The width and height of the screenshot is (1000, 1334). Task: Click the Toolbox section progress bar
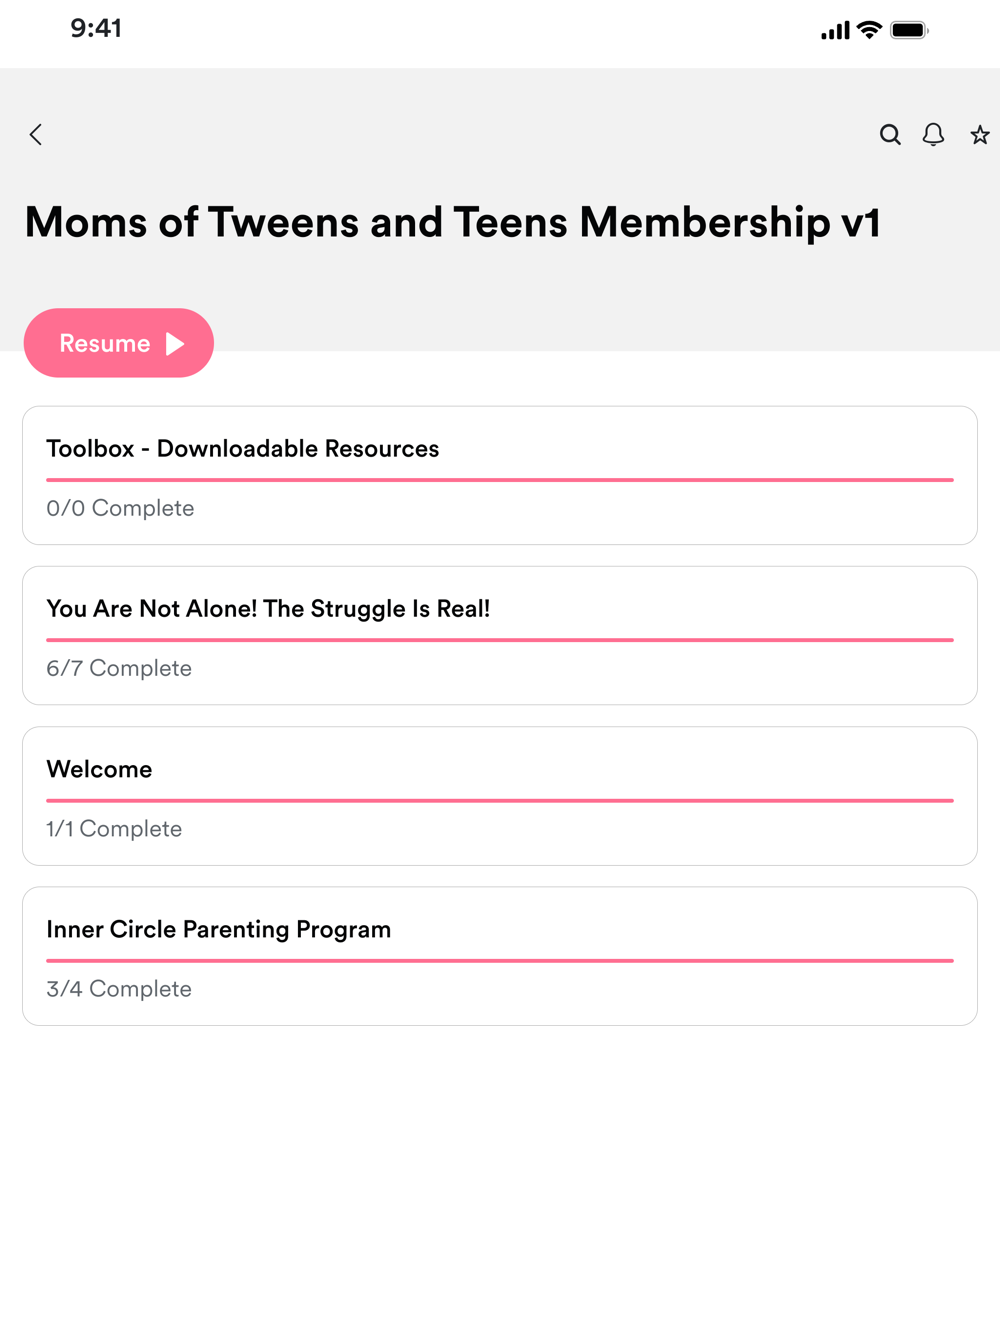tap(500, 480)
